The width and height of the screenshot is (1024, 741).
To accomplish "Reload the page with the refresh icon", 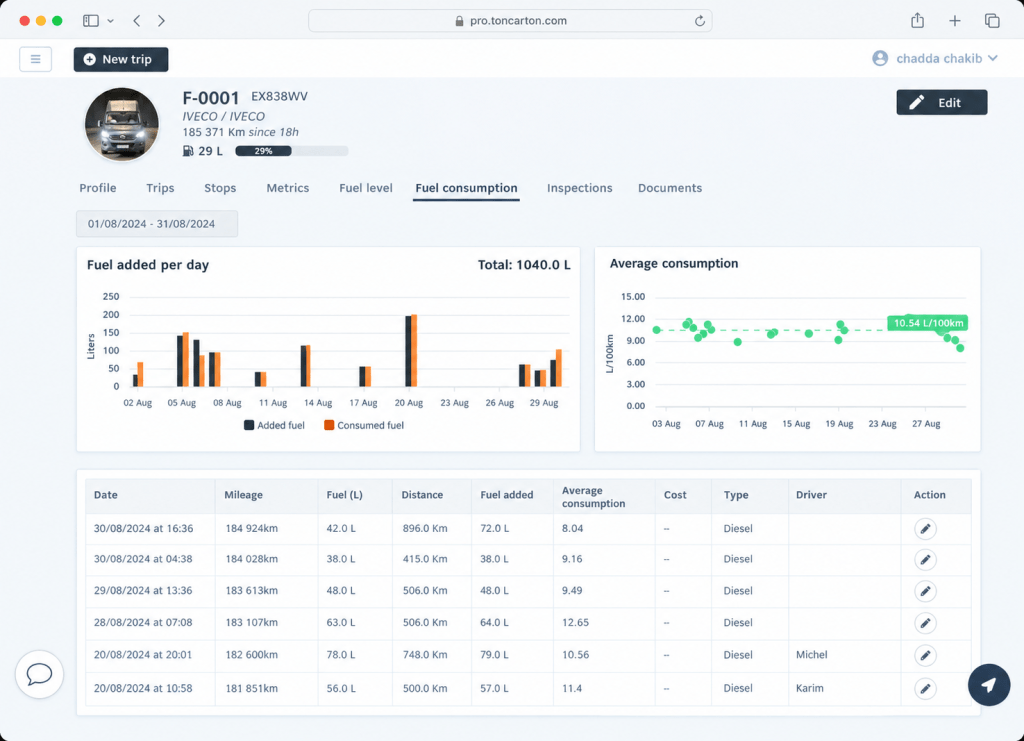I will [699, 21].
